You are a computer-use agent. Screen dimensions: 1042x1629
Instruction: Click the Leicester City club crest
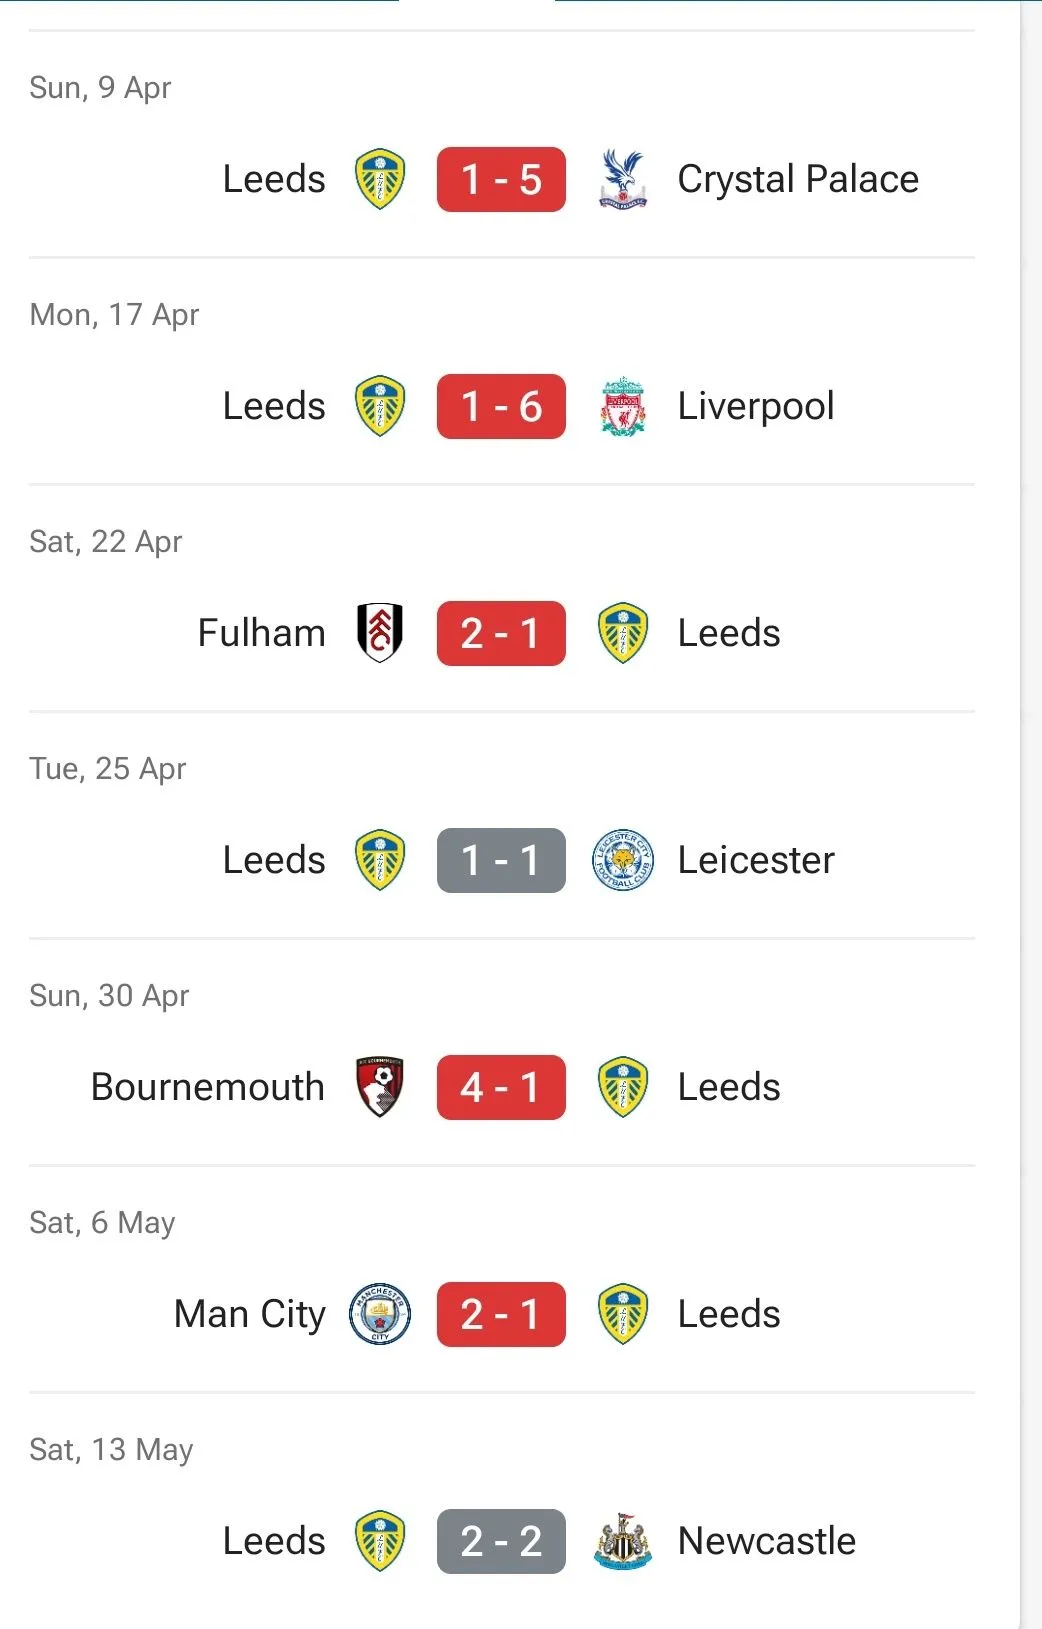click(623, 860)
